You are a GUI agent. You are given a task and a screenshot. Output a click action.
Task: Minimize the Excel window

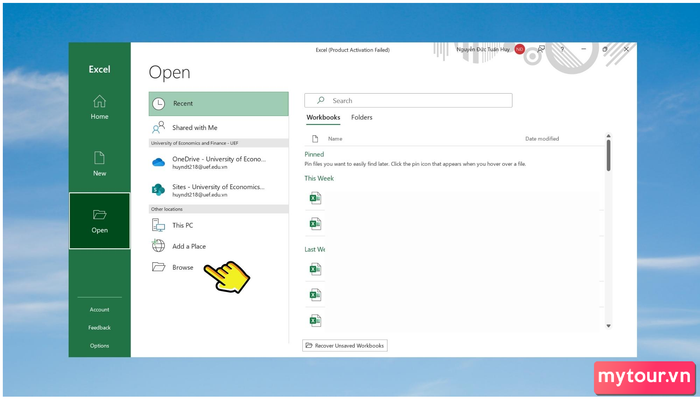coord(583,49)
